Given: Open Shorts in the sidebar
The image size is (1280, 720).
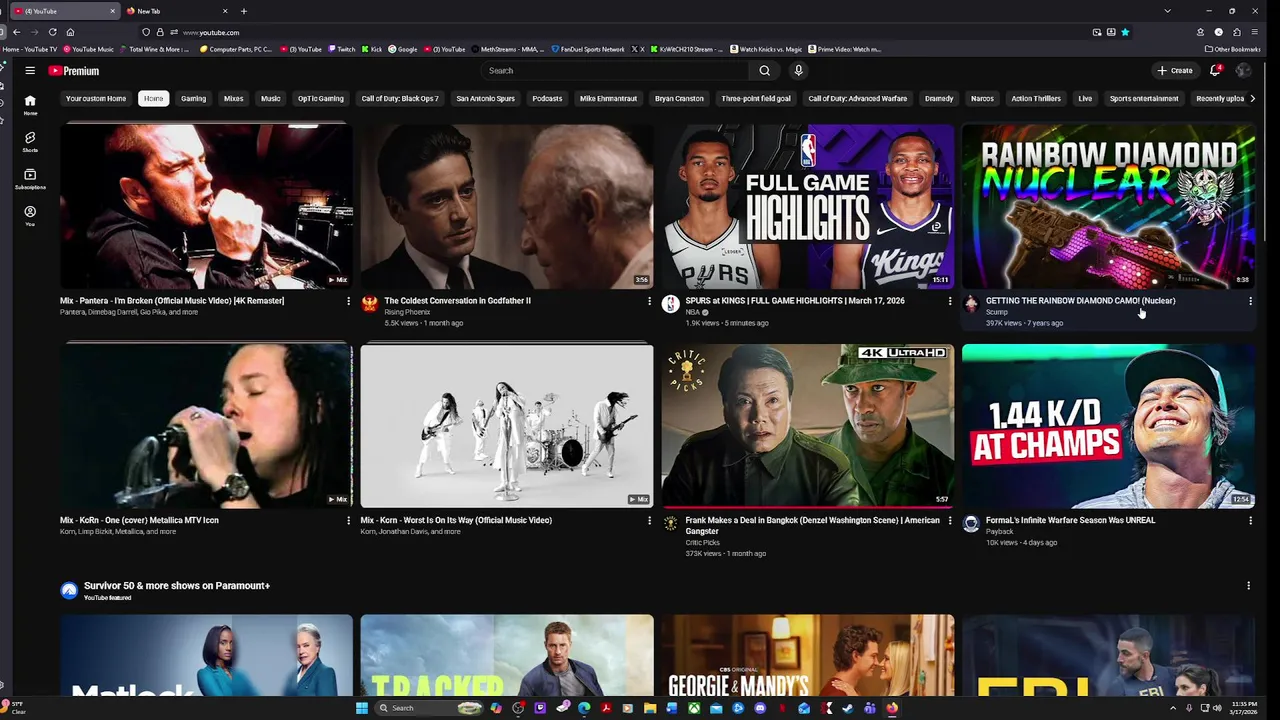Looking at the screenshot, I should point(30,141).
